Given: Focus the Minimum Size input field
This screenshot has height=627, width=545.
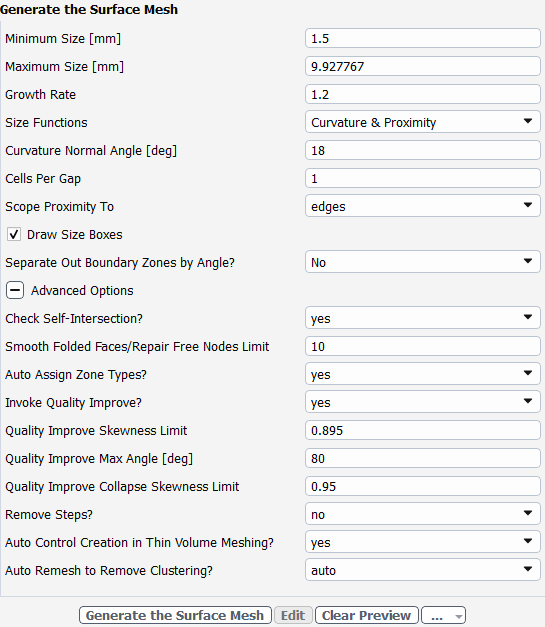Looking at the screenshot, I should [423, 38].
